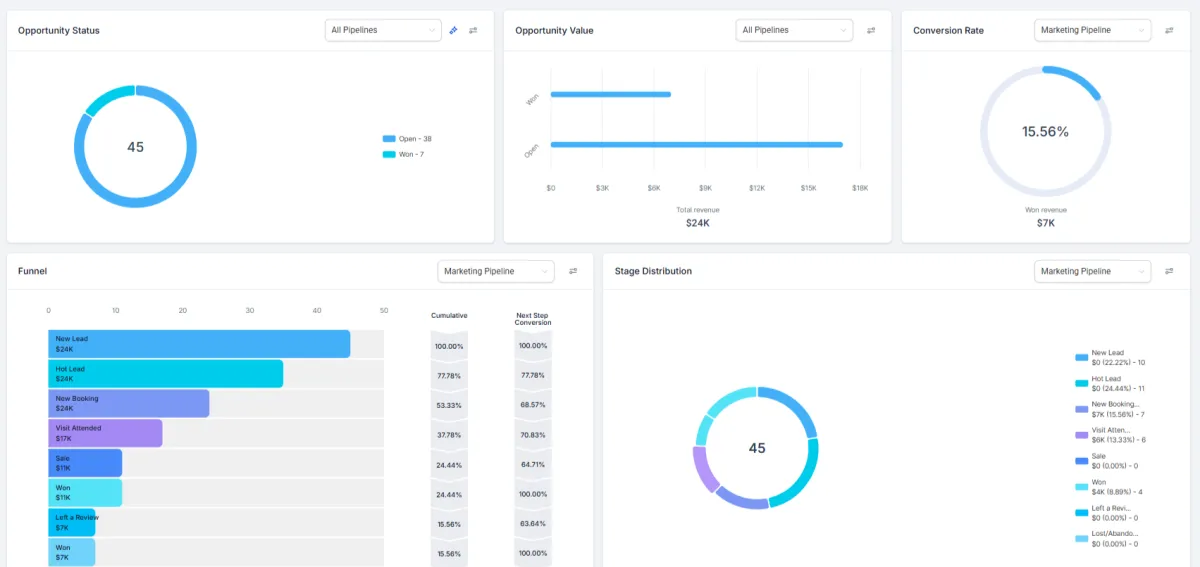The width and height of the screenshot is (1200, 567).
Task: Click the Funnel card title
Action: coord(32,271)
